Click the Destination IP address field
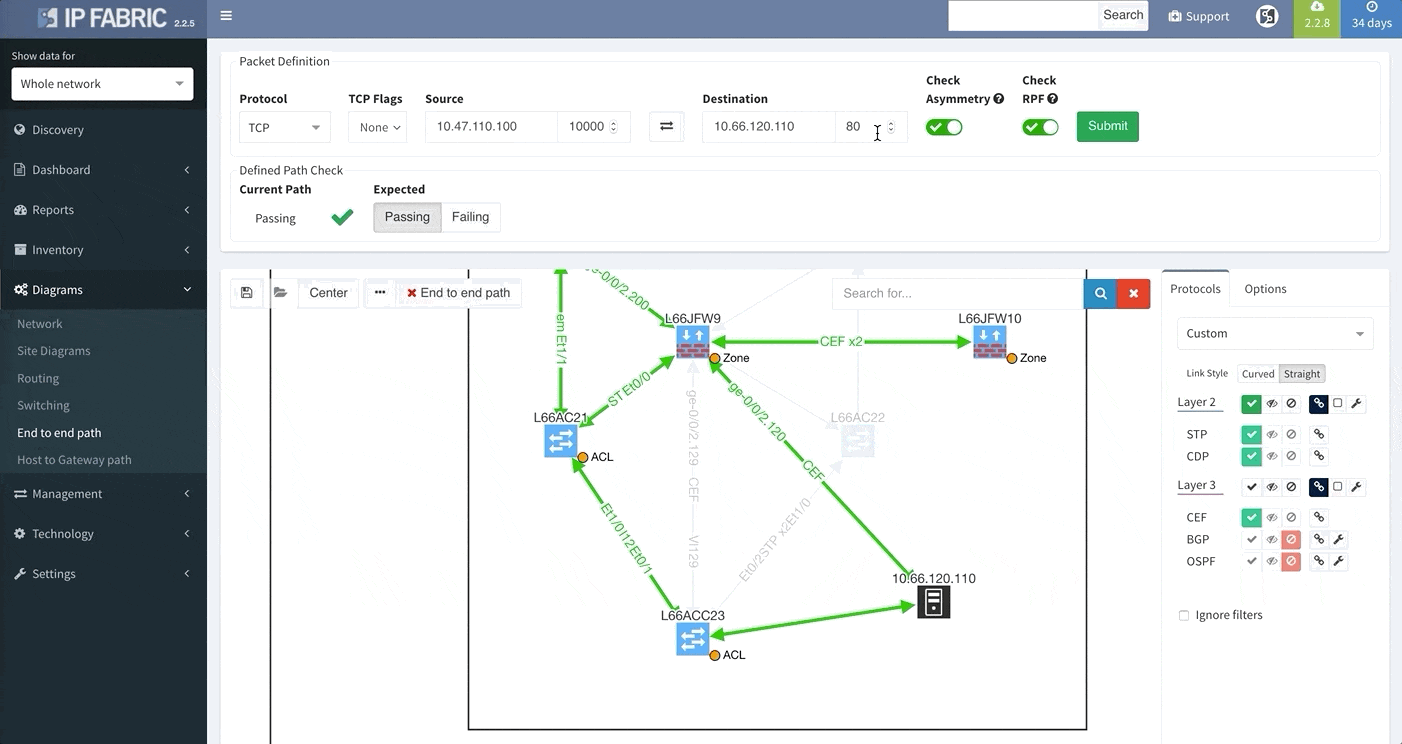 coord(768,127)
